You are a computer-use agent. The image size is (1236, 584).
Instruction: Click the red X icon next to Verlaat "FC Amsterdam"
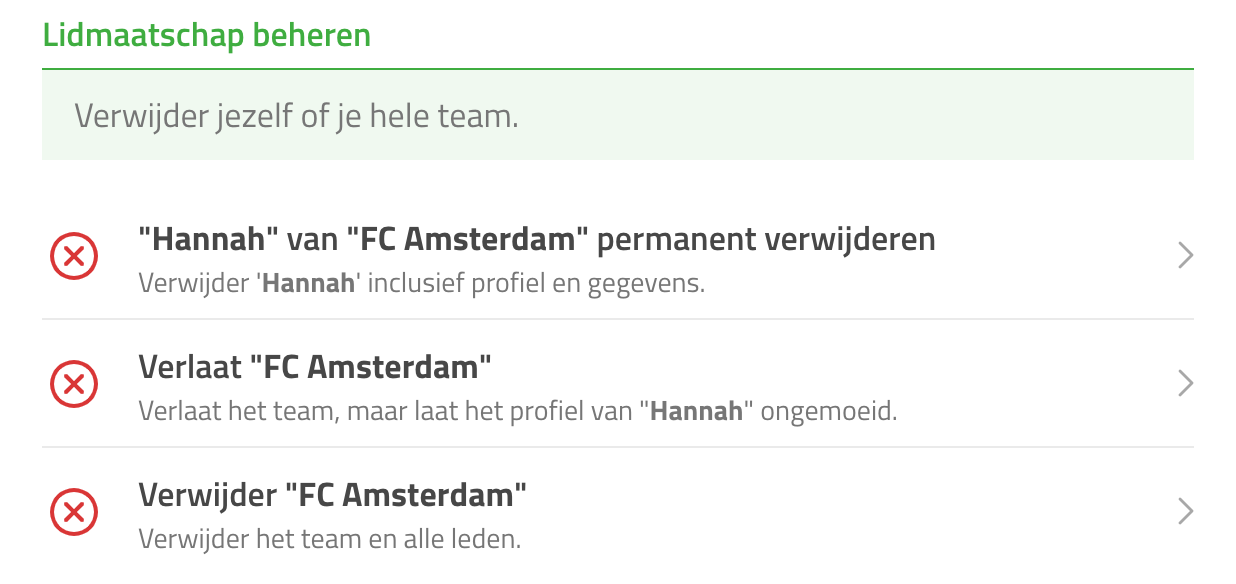click(x=74, y=384)
